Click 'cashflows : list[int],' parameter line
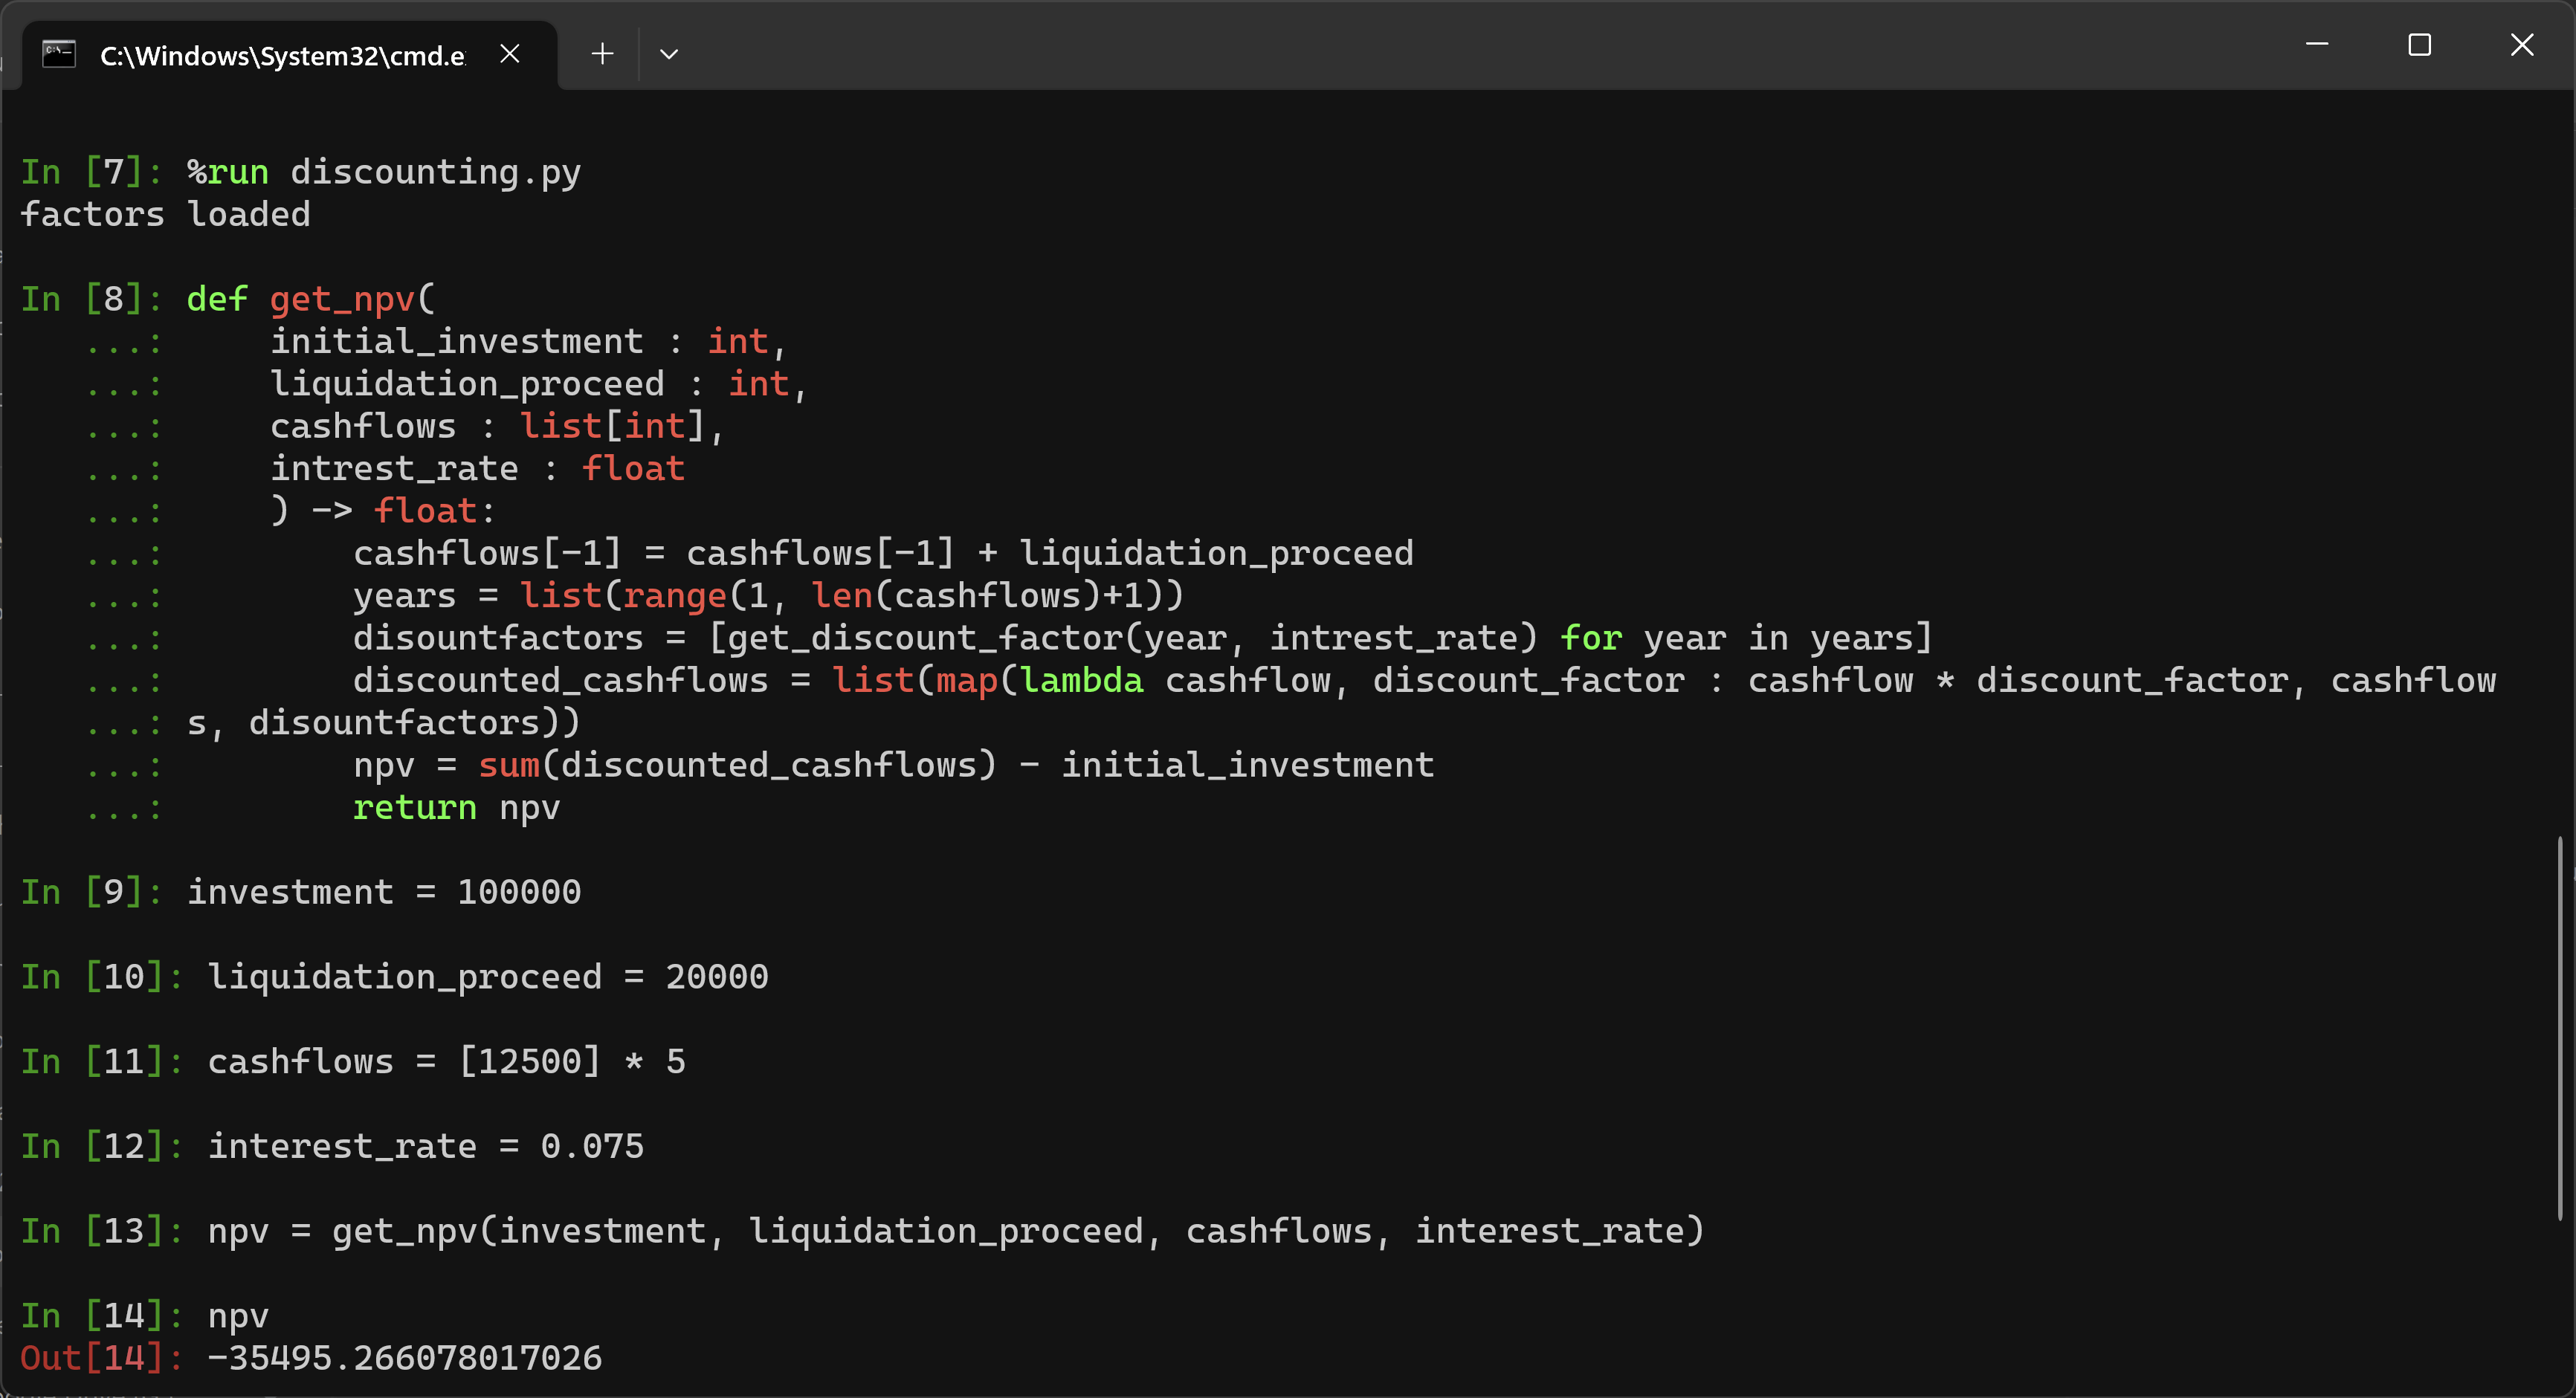Screen dimensions: 2576x1398 tap(497, 426)
